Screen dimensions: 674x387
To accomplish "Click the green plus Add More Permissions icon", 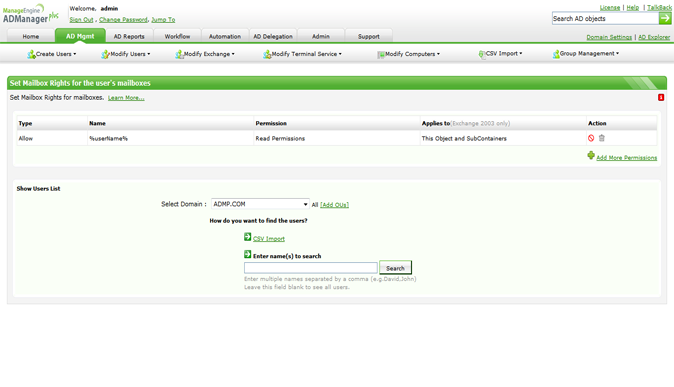I will point(591,156).
